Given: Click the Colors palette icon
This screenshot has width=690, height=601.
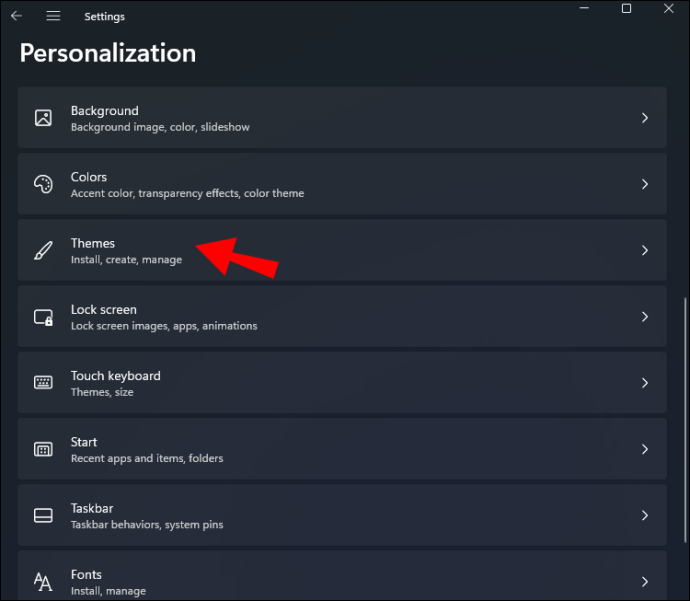Looking at the screenshot, I should coord(43,184).
